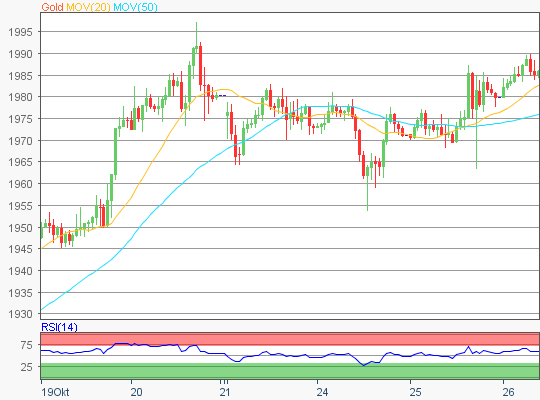This screenshot has width=540, height=400.
Task: Select the MOV(50) legend label
Action: coord(135,7)
